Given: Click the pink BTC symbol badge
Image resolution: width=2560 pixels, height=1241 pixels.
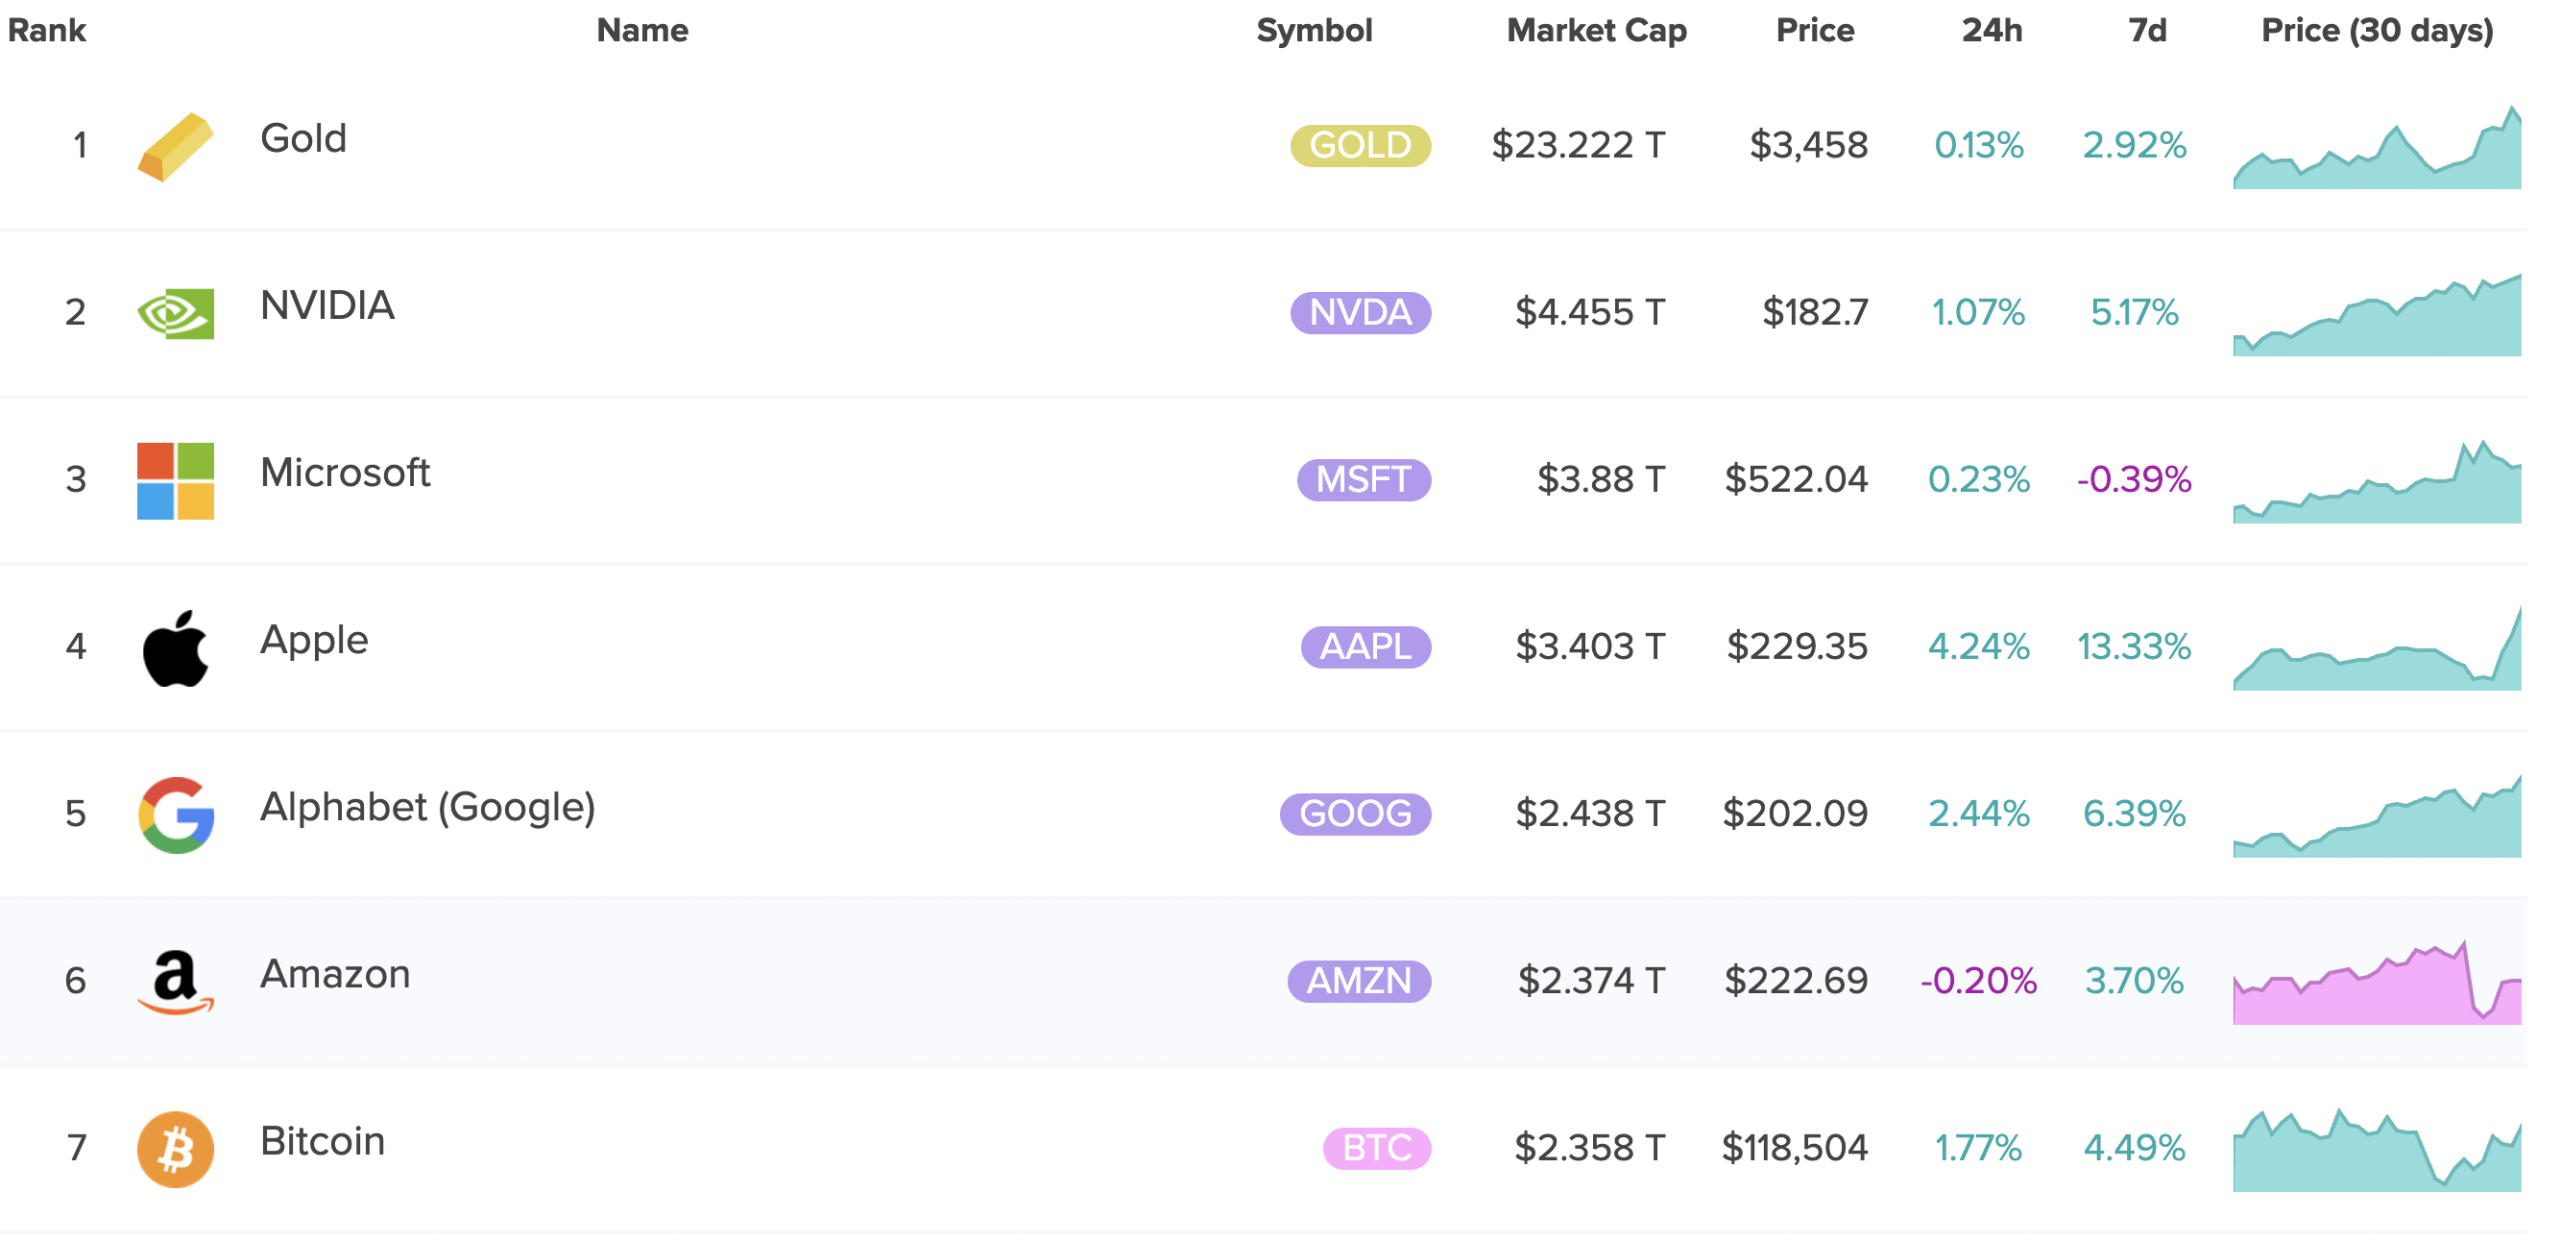Looking at the screenshot, I should 1375,1147.
